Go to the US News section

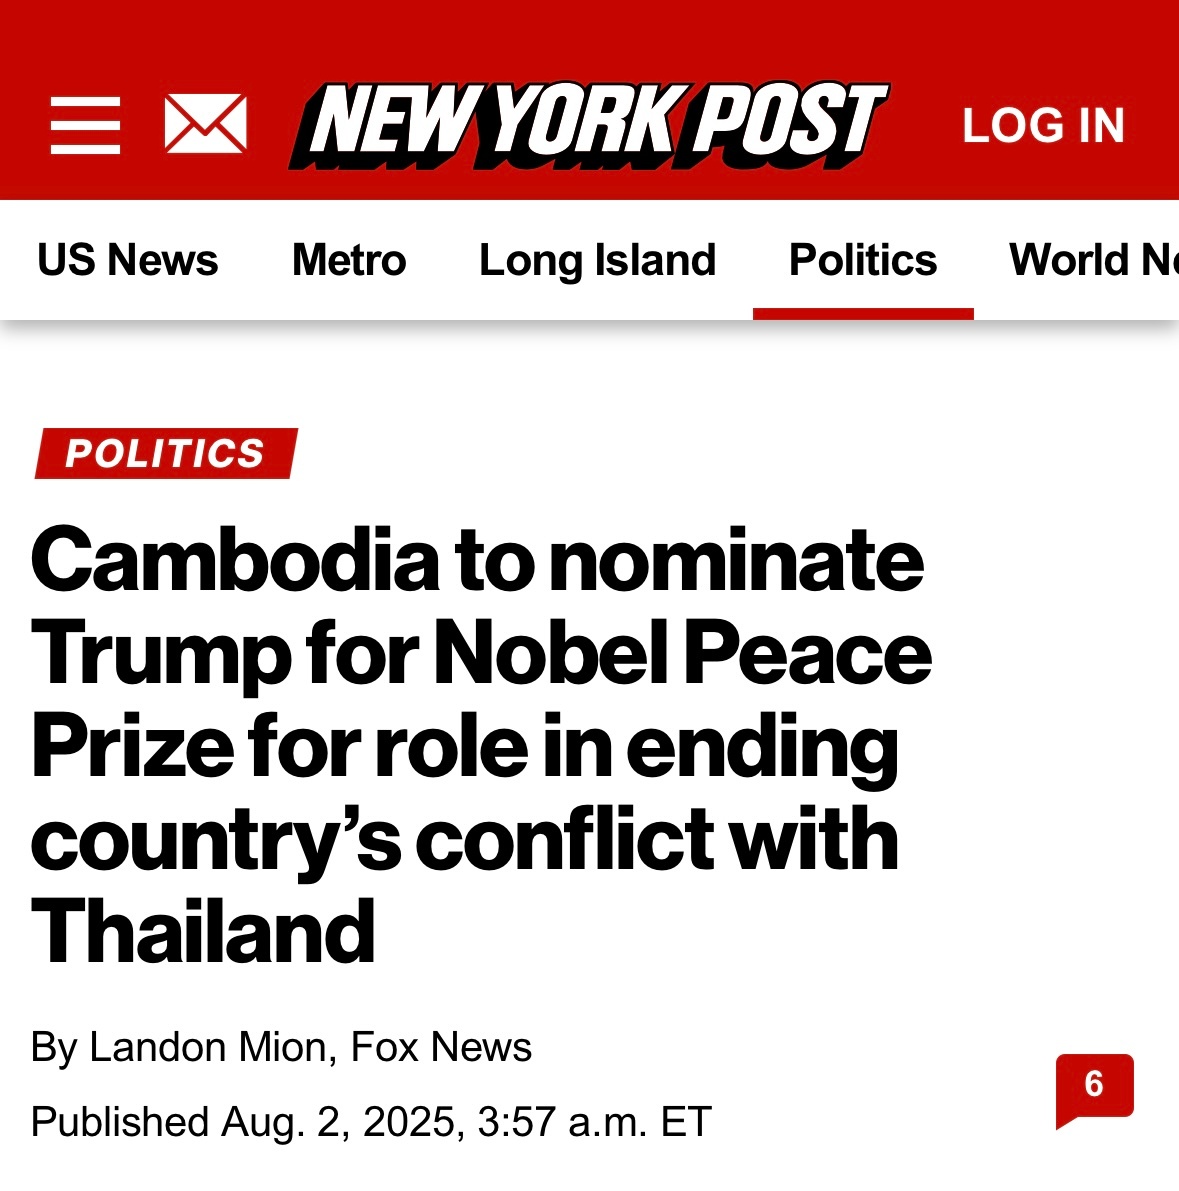click(x=127, y=260)
